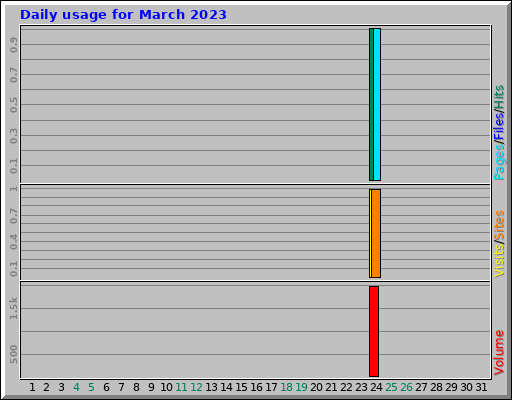512x400 pixels.
Task: Click the 0.4 label on the visits axis
Action: 13,242
